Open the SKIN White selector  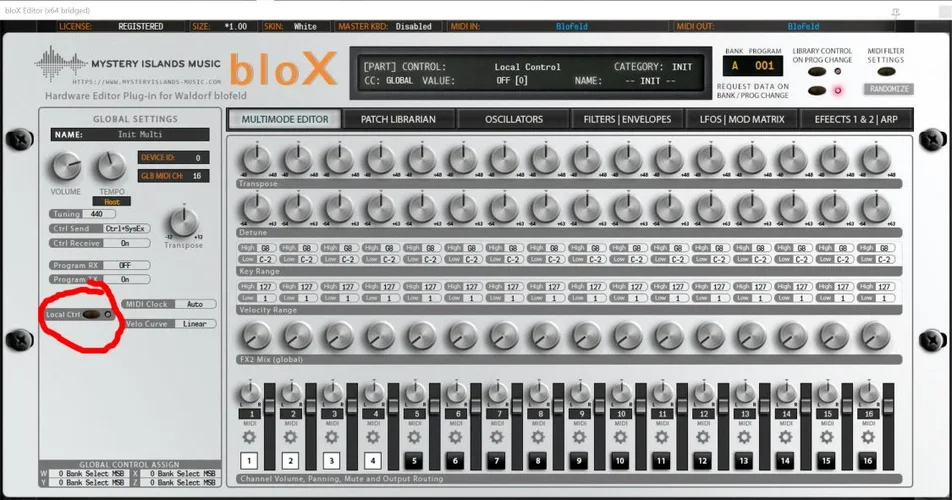click(305, 27)
